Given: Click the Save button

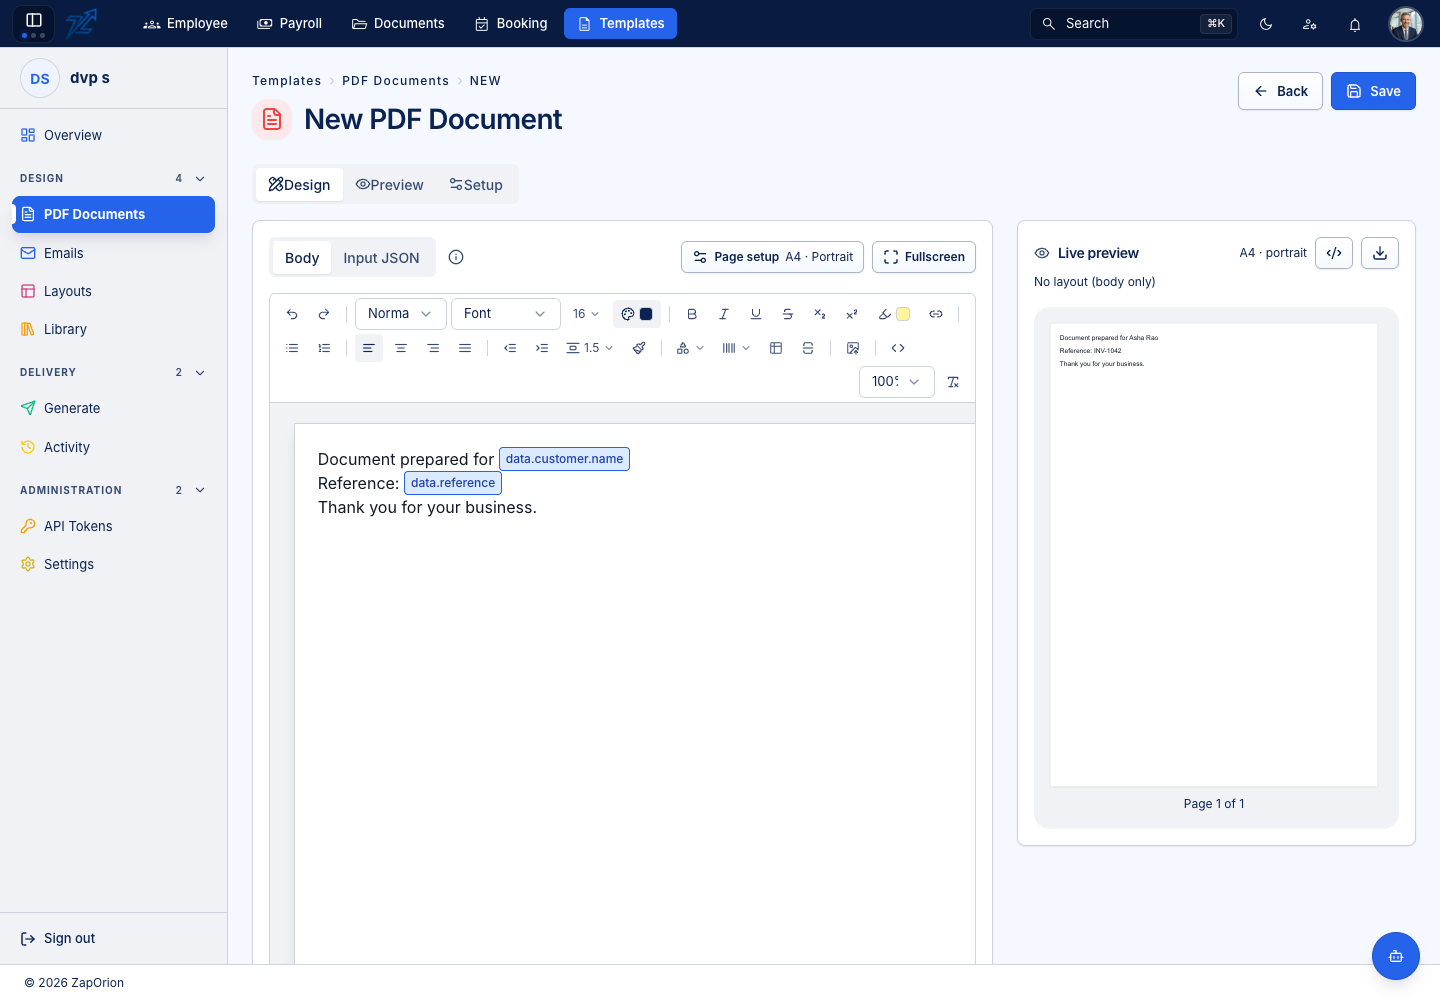Looking at the screenshot, I should (1373, 91).
